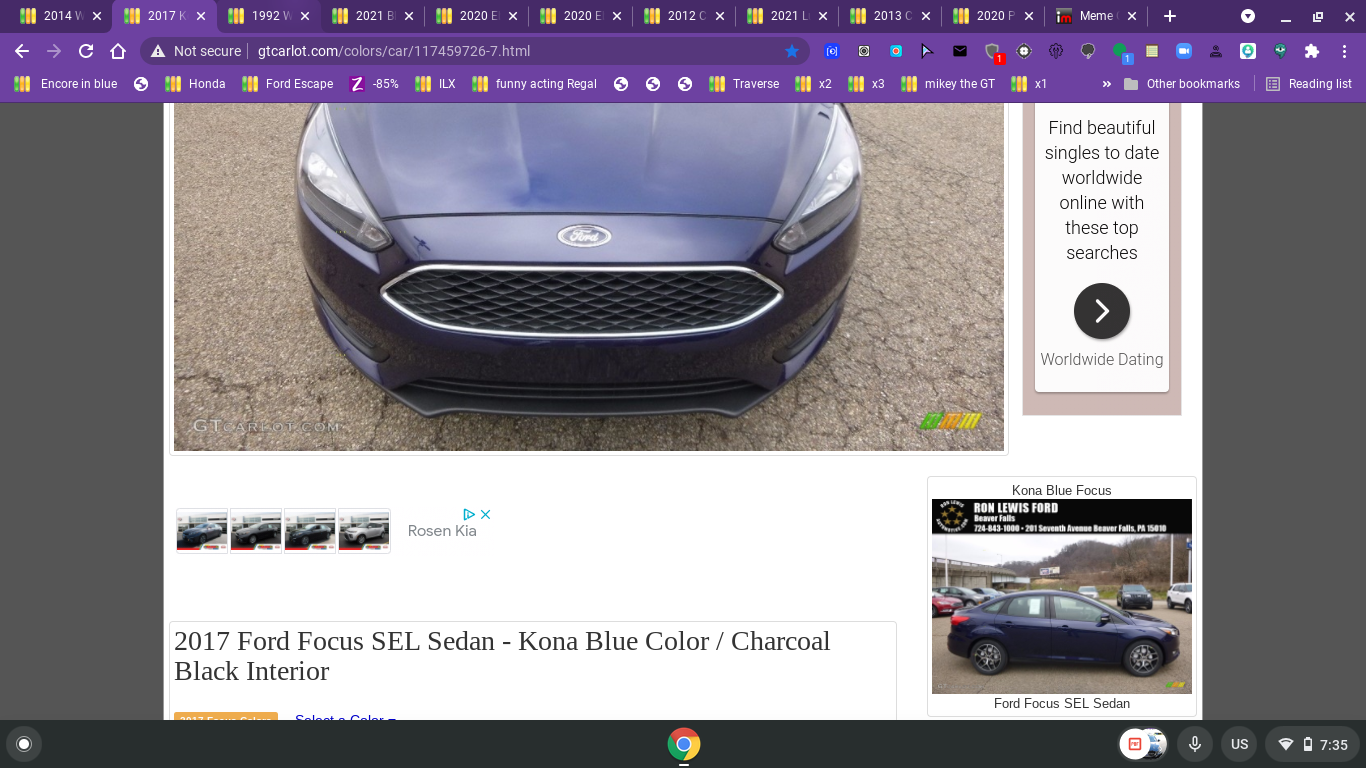Viewport: 1366px width, 768px height.
Task: Close the 2020 P tab
Action: (1029, 16)
